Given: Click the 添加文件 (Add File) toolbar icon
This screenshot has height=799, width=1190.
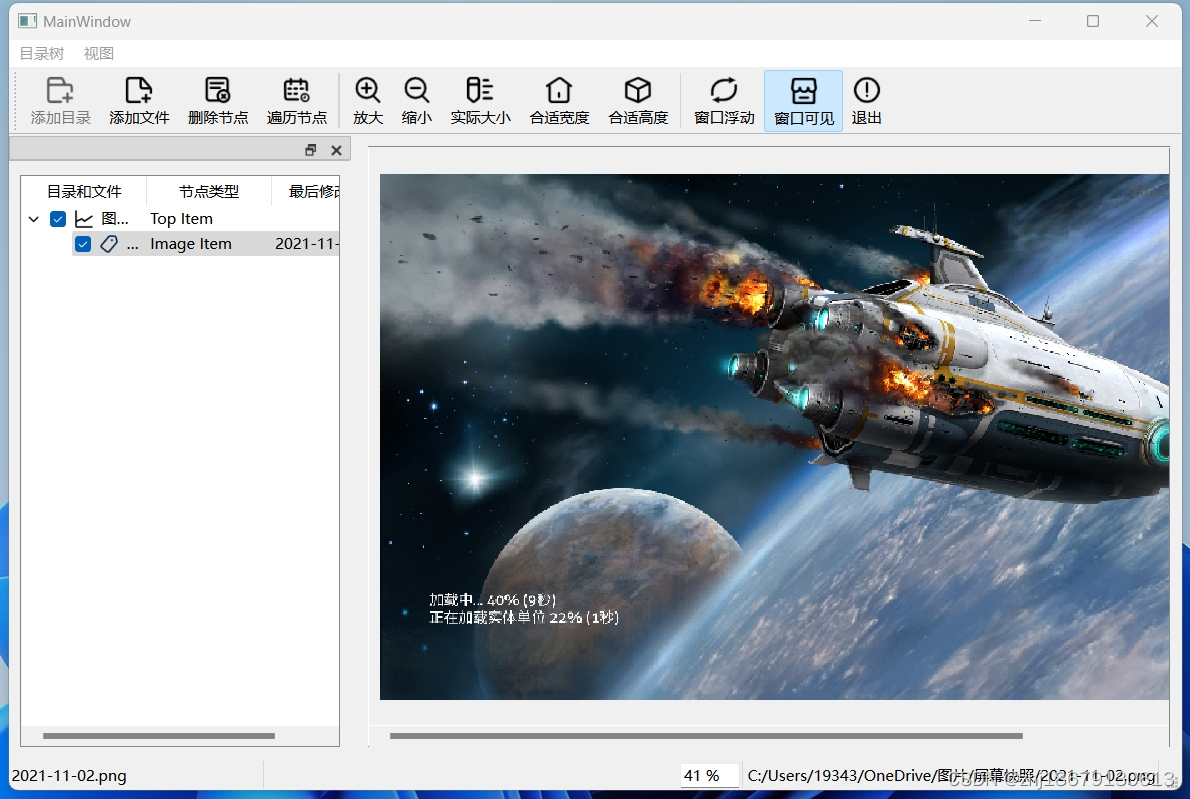Looking at the screenshot, I should (x=139, y=101).
